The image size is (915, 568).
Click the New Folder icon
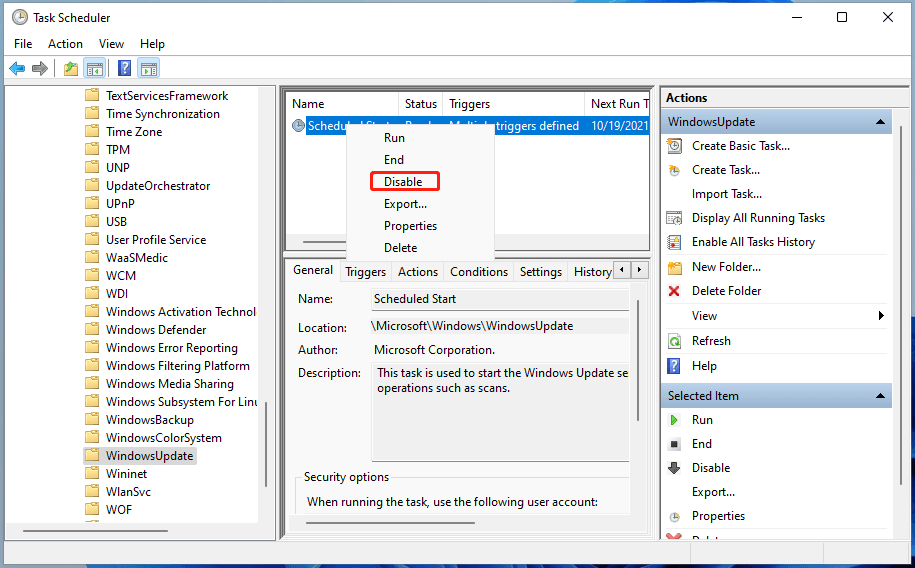pos(675,267)
